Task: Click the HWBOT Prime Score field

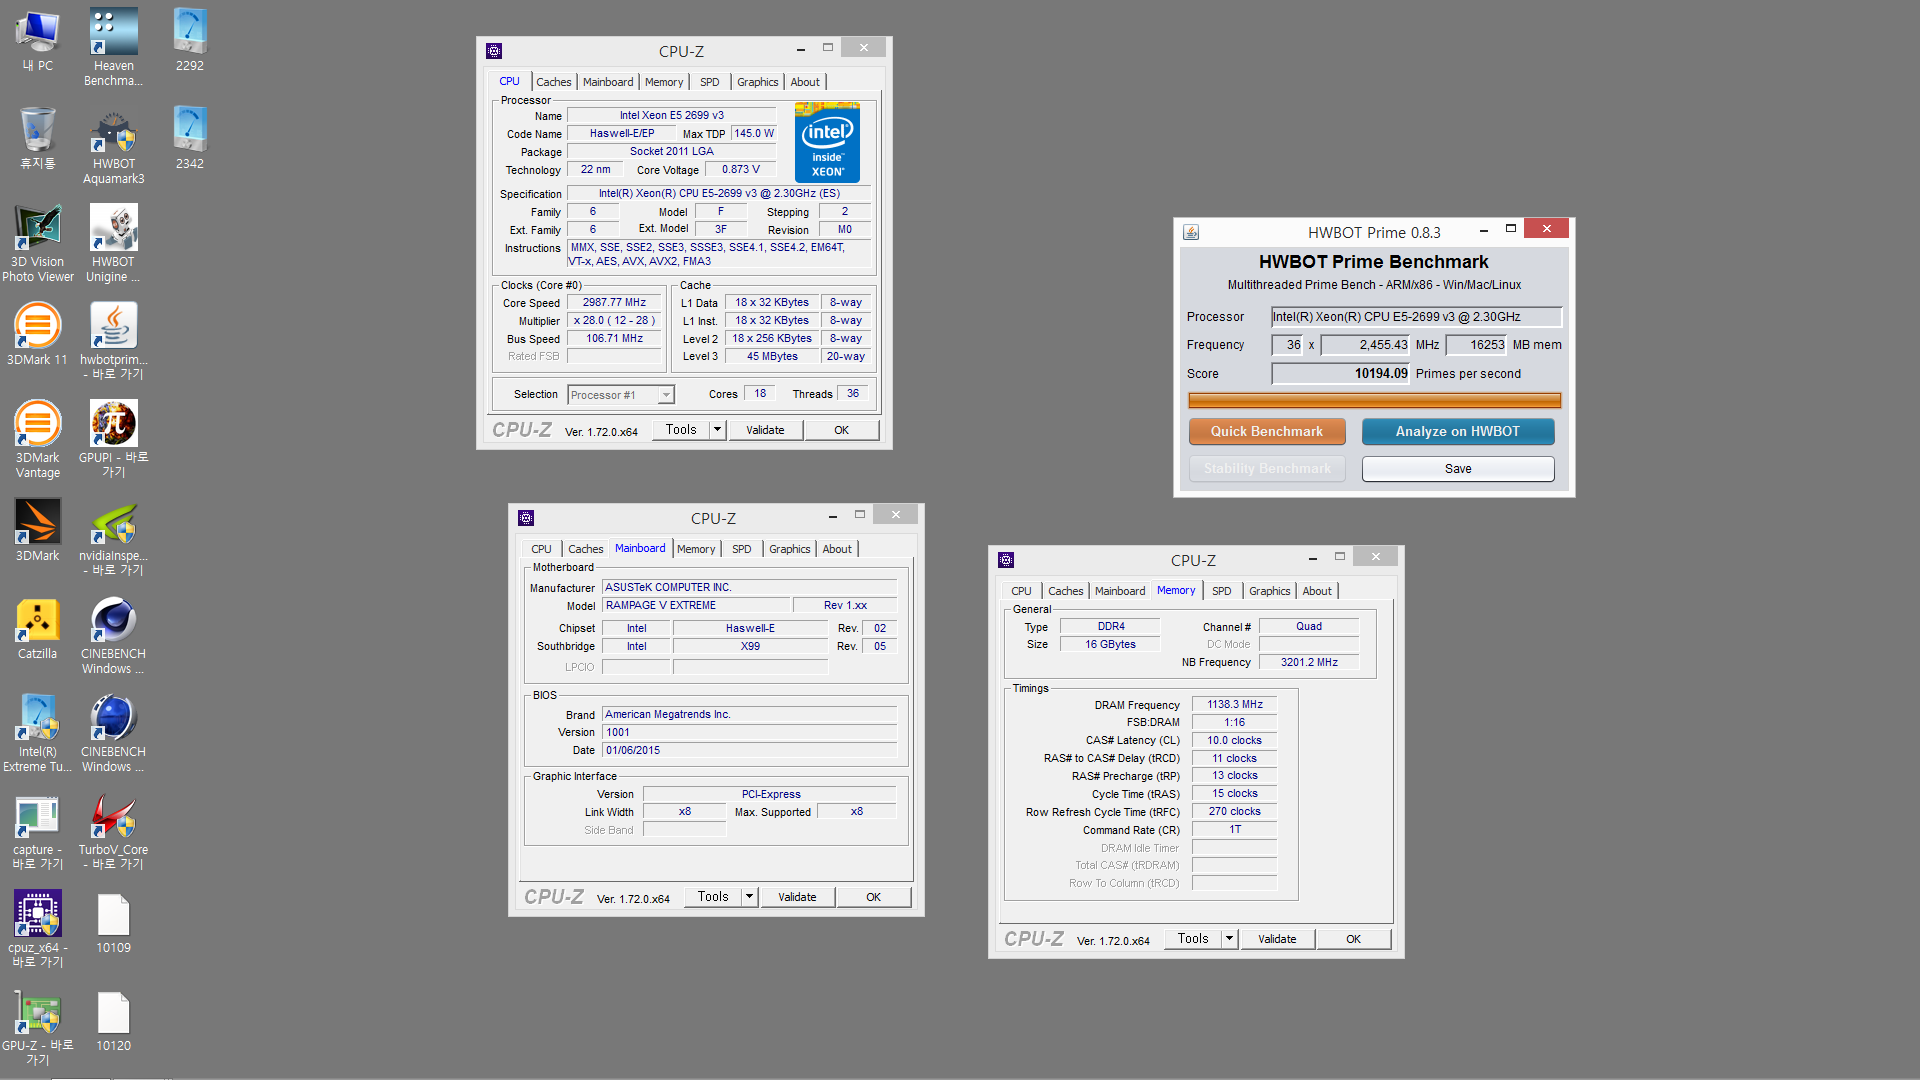Action: pyautogui.click(x=1340, y=374)
